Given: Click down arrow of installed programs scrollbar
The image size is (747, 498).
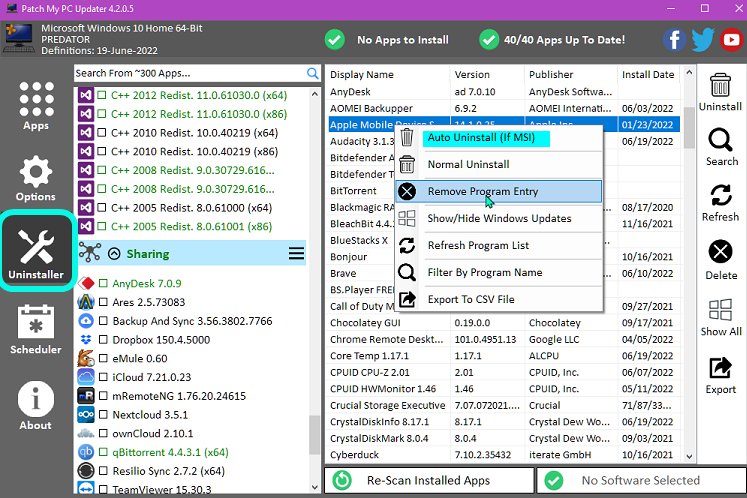Looking at the screenshot, I should click(x=689, y=456).
